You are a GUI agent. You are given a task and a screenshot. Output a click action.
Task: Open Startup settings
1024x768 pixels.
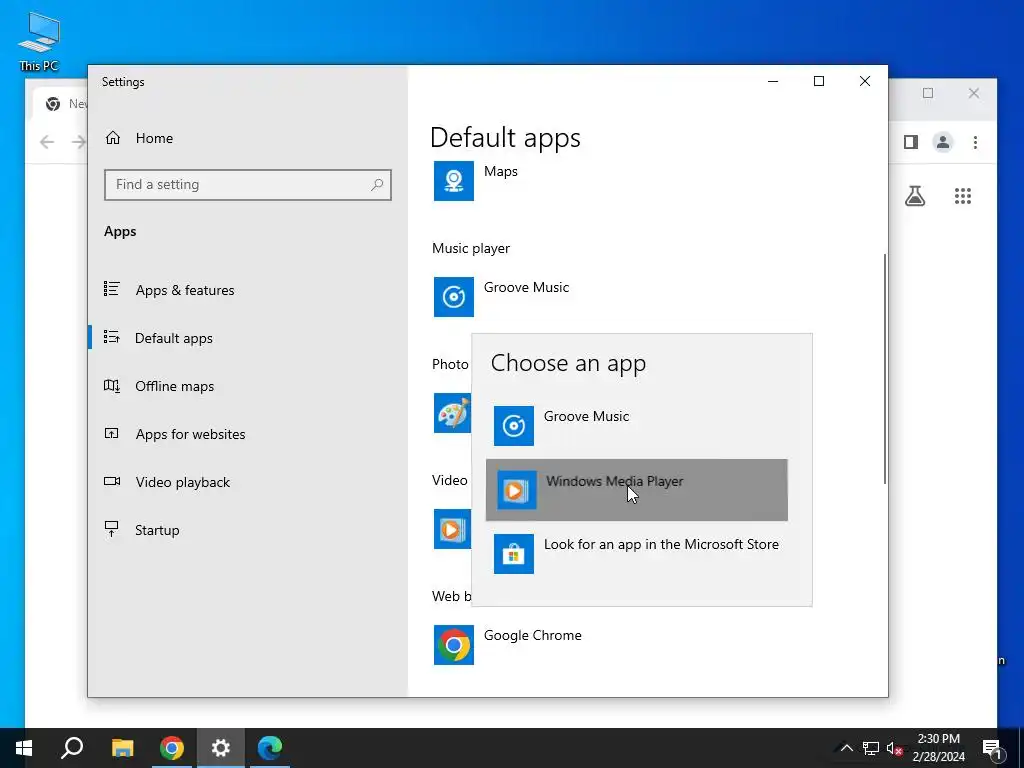coord(248,530)
